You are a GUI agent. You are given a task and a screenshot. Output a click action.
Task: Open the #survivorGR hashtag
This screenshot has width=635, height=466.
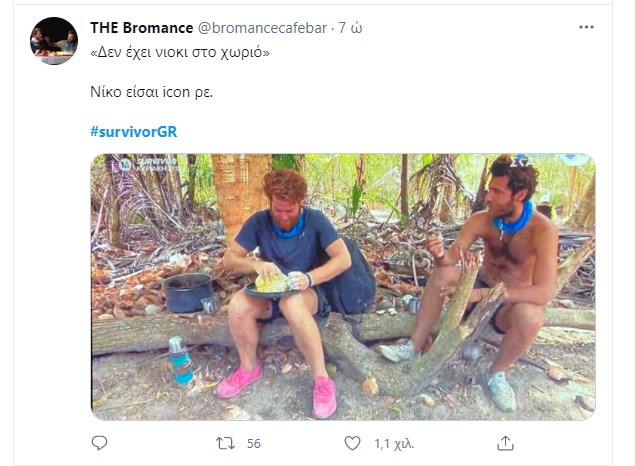pyautogui.click(x=133, y=131)
